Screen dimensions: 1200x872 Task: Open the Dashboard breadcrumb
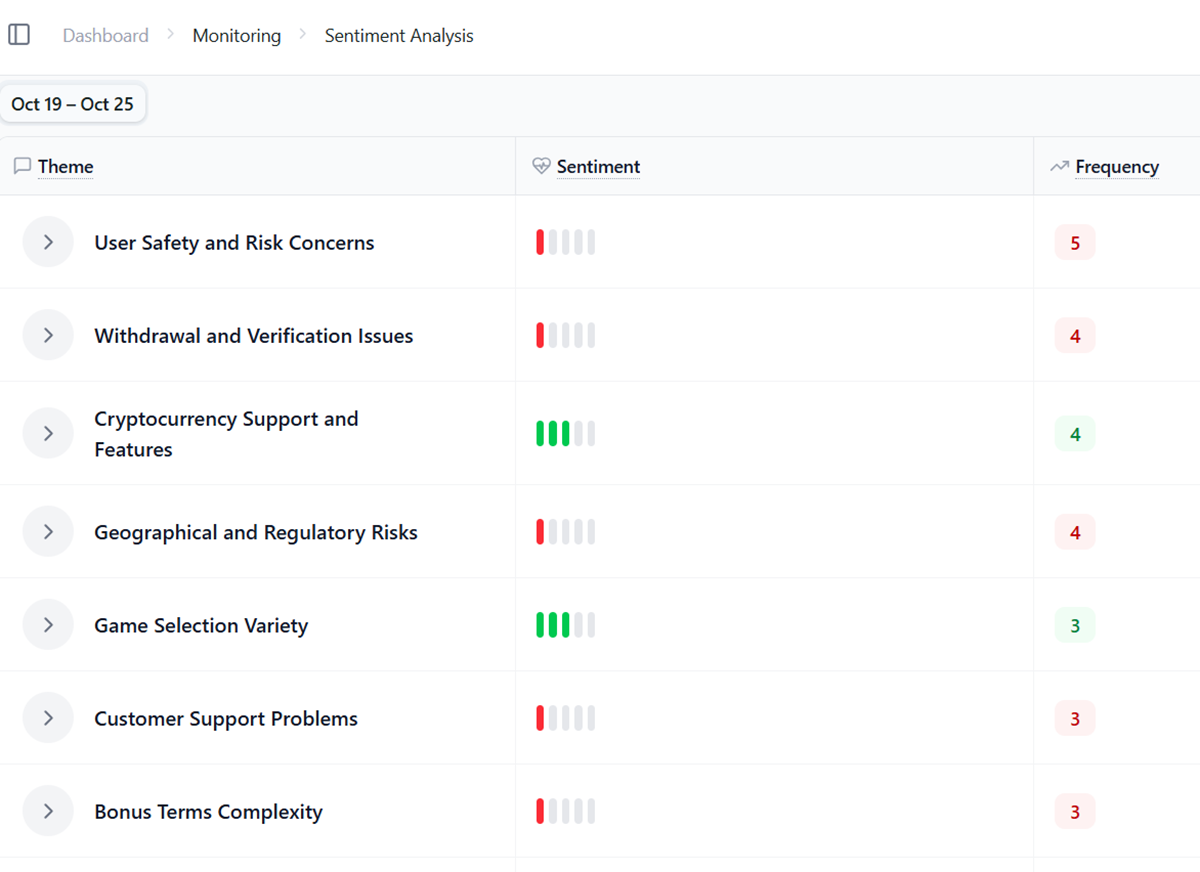pos(105,35)
